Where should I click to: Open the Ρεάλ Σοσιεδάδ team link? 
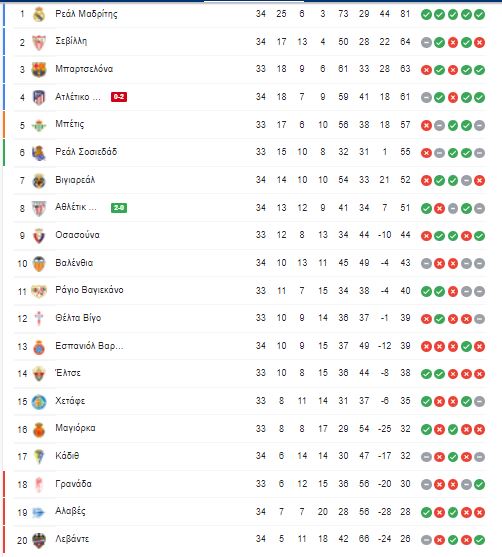pos(86,152)
